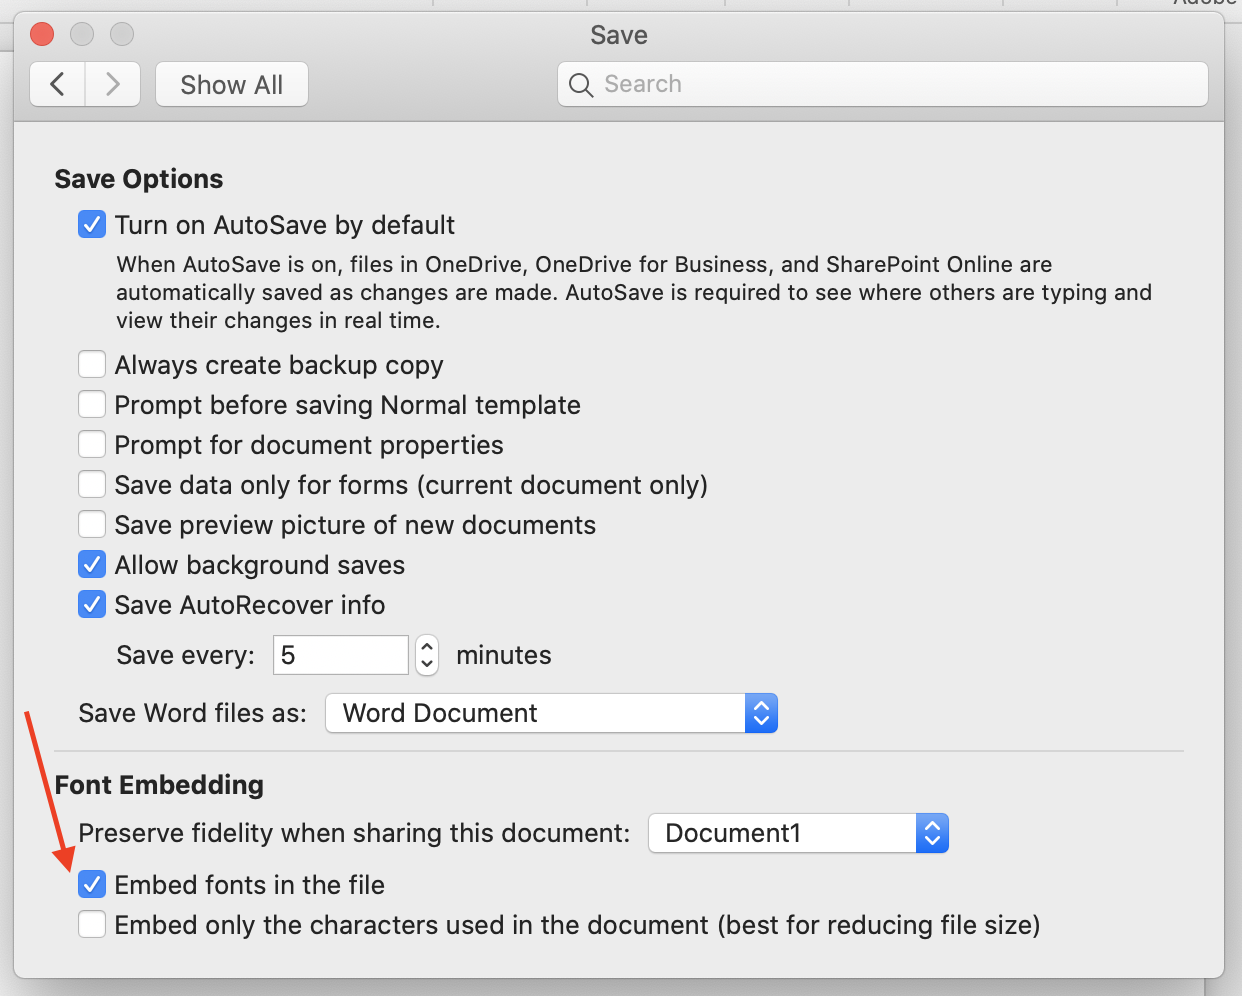Disable Save AutoRecover info
Viewport: 1242px width, 996px height.
(x=92, y=604)
